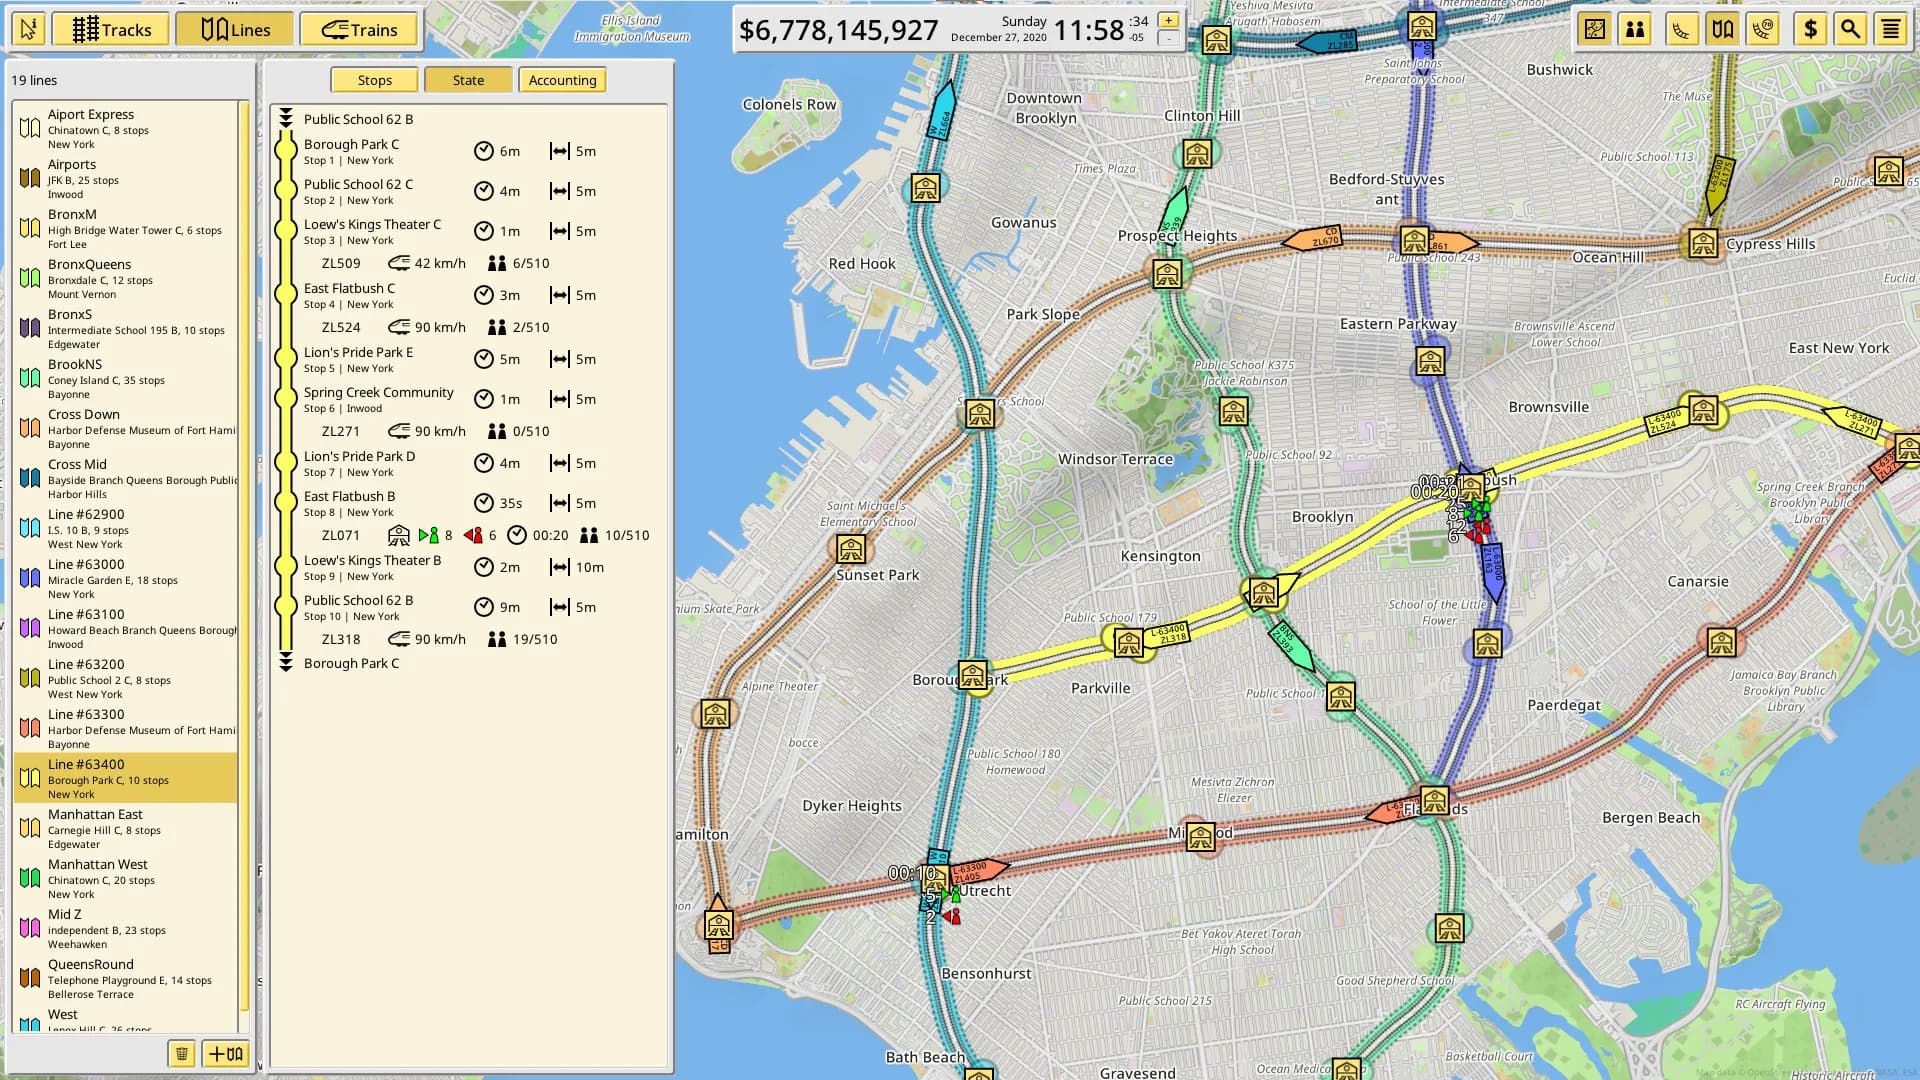Screen dimensions: 1920x1080
Task: Open the Tracks editor
Action: click(x=111, y=29)
